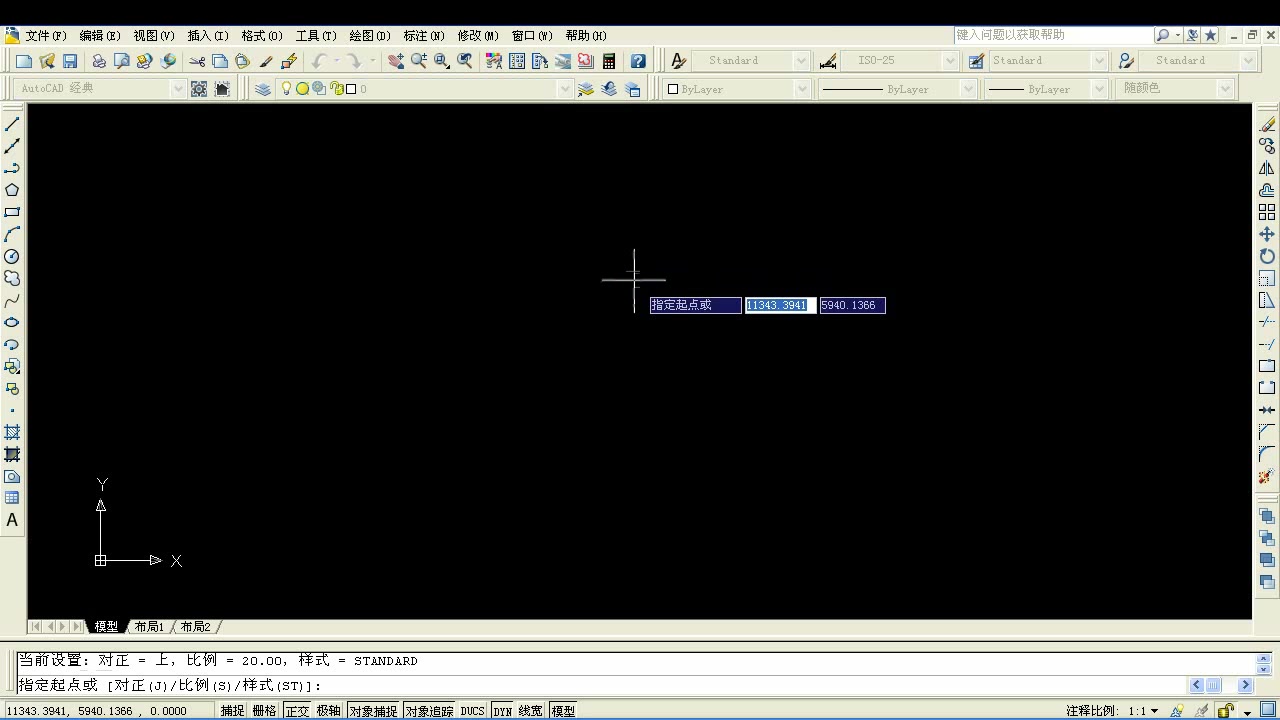Open the QuickCalc calculator icon
This screenshot has width=1280, height=720.
pos(609,61)
